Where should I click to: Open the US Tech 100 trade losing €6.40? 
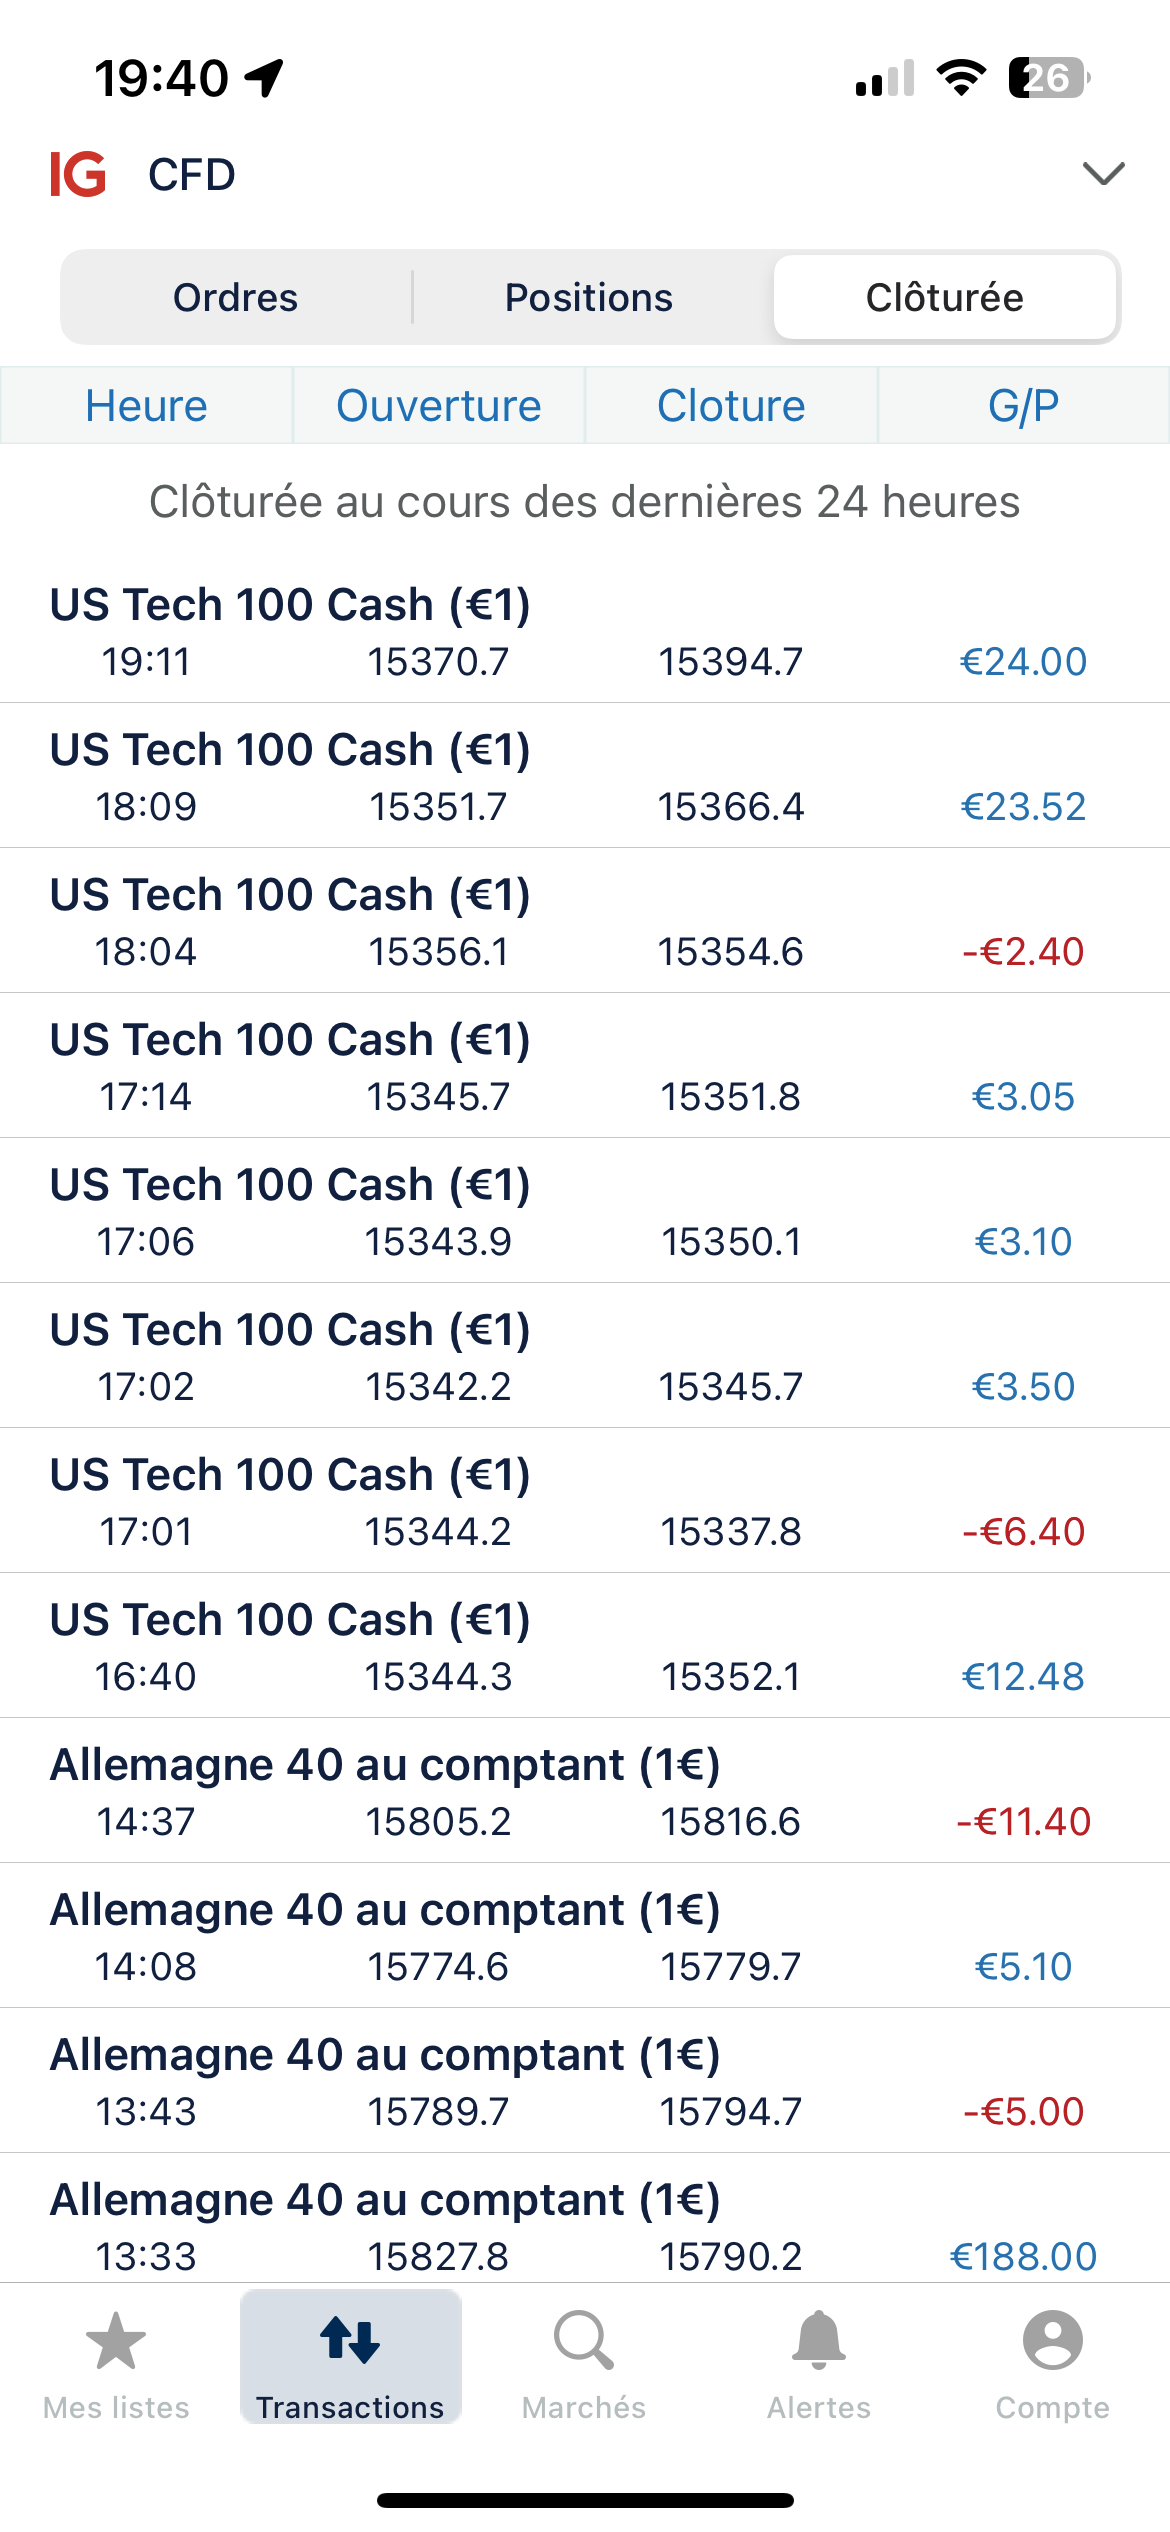585,1502
